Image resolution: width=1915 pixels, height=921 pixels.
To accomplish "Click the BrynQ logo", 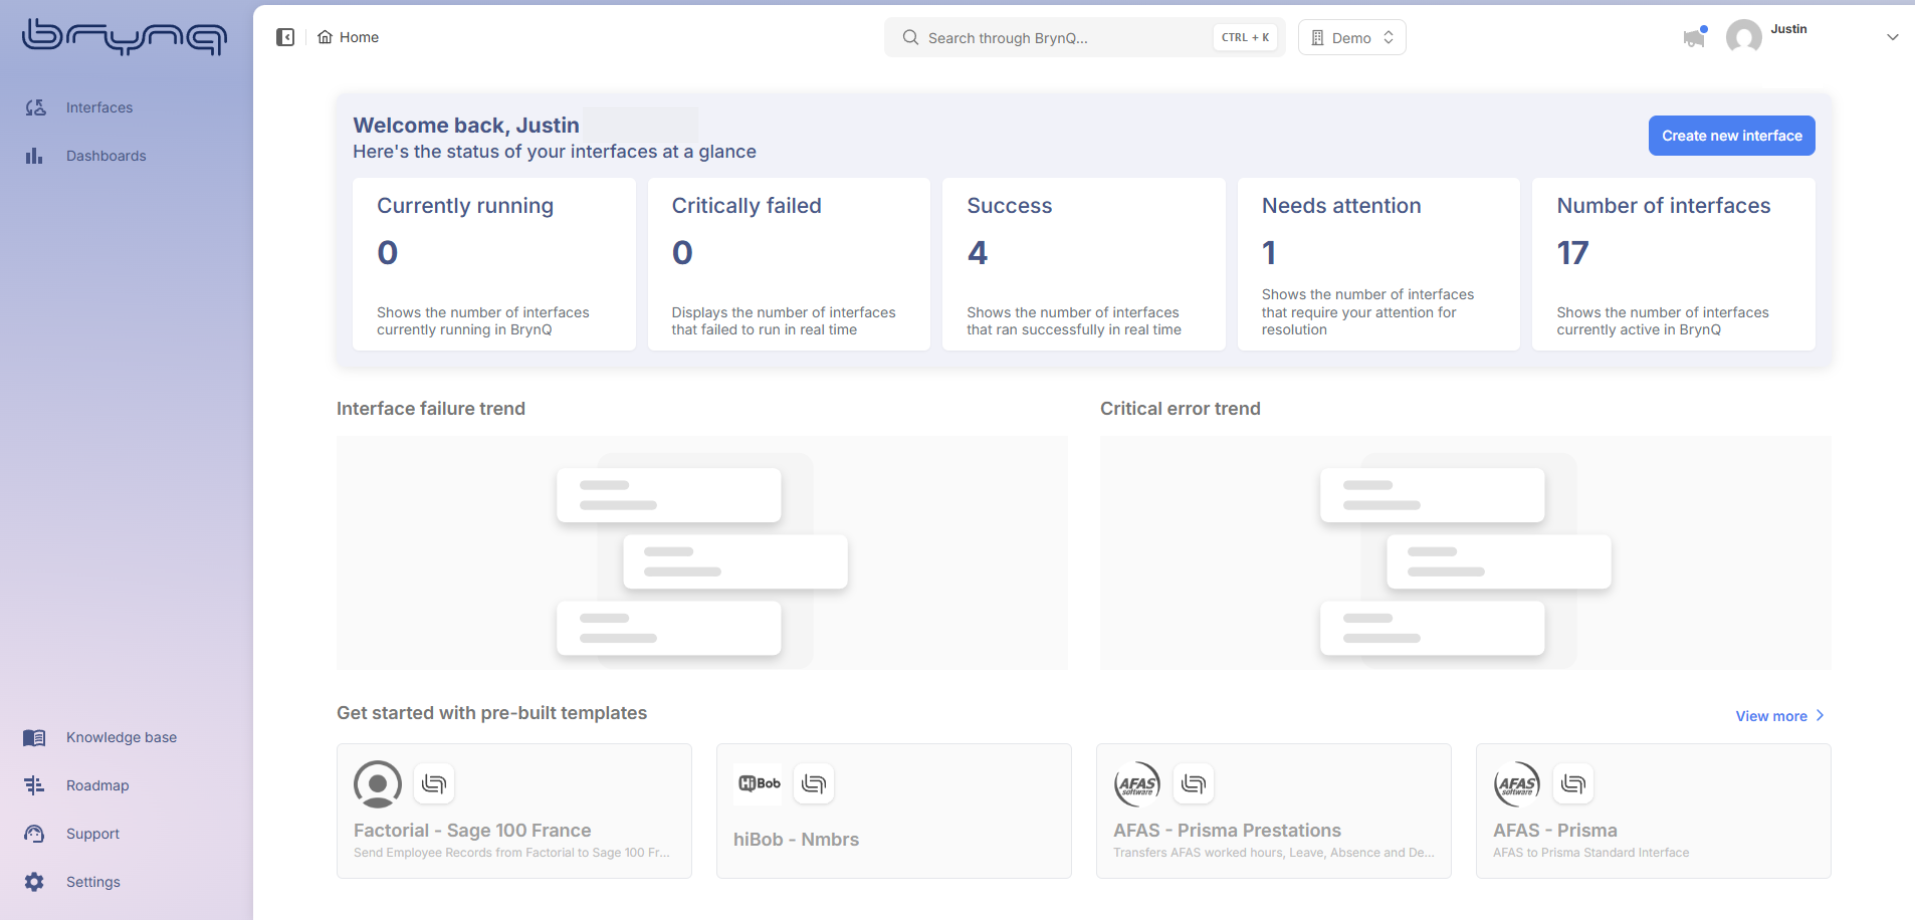I will (x=125, y=37).
